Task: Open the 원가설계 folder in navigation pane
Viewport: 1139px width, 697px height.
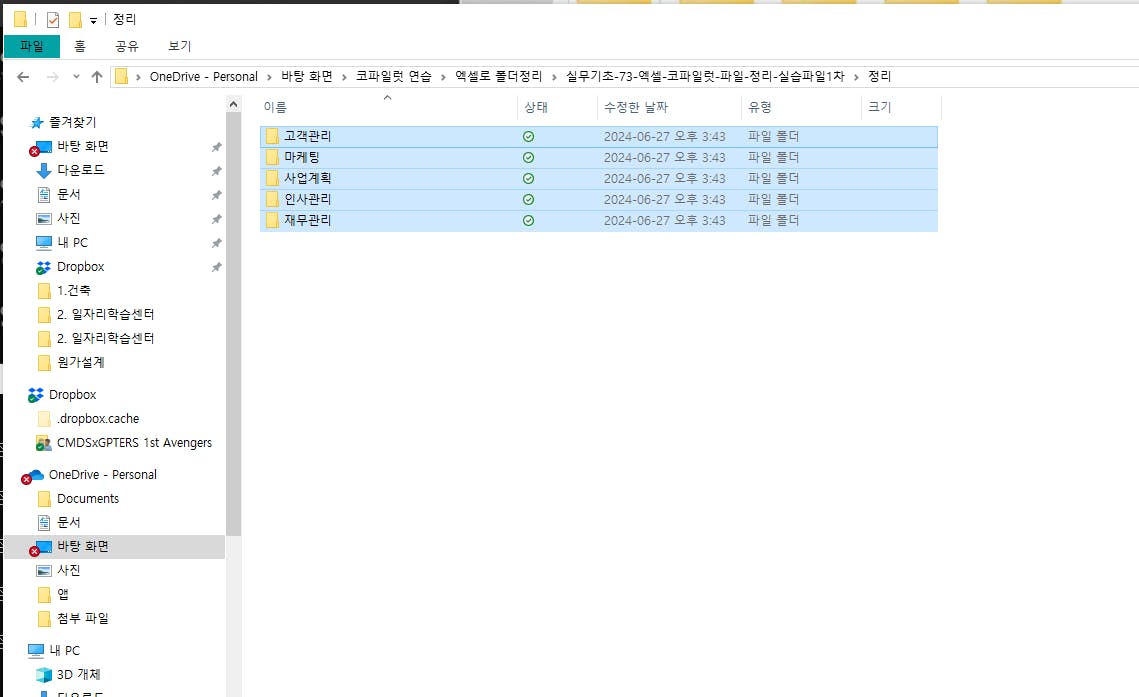Action: coord(81,362)
